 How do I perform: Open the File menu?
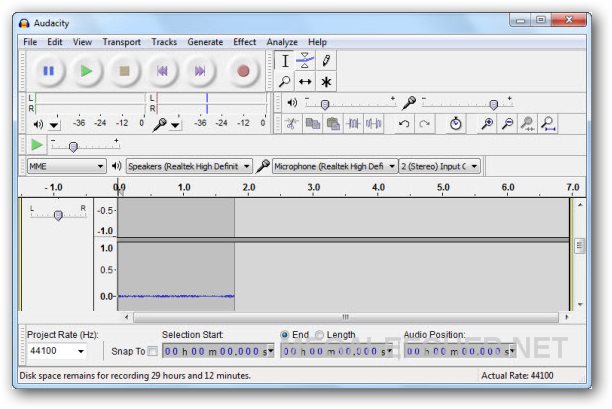click(30, 42)
